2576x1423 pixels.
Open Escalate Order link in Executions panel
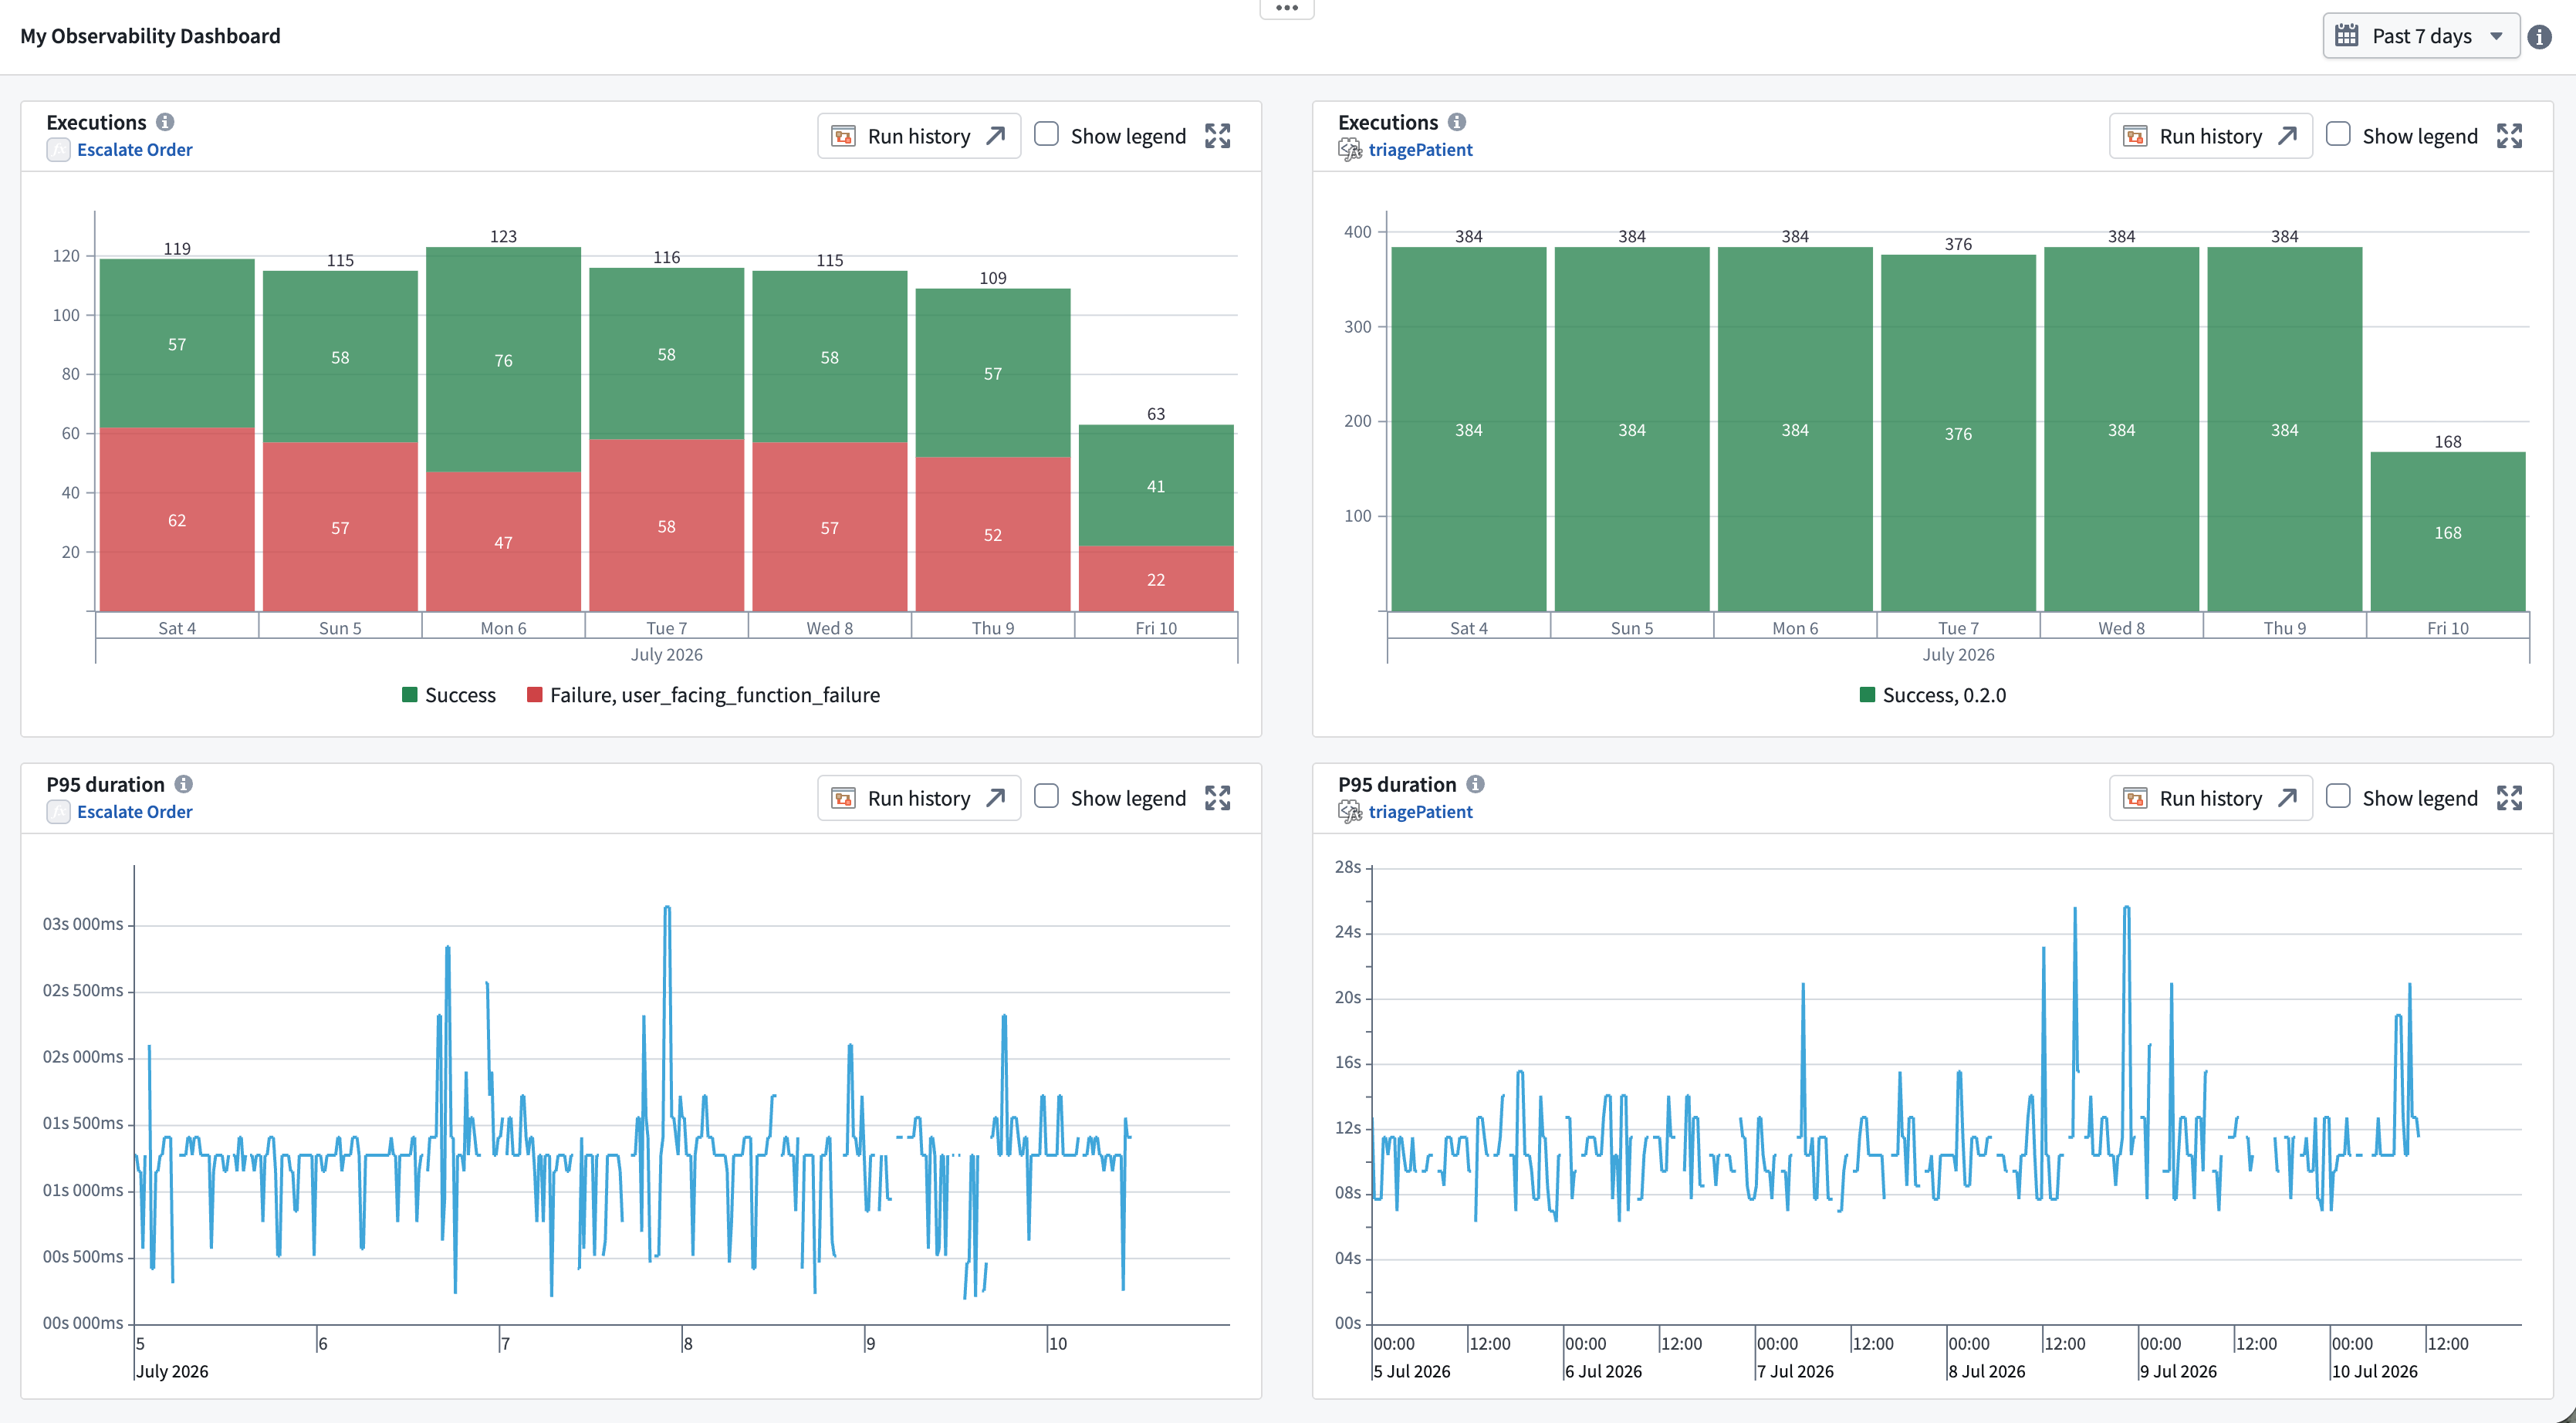click(134, 150)
